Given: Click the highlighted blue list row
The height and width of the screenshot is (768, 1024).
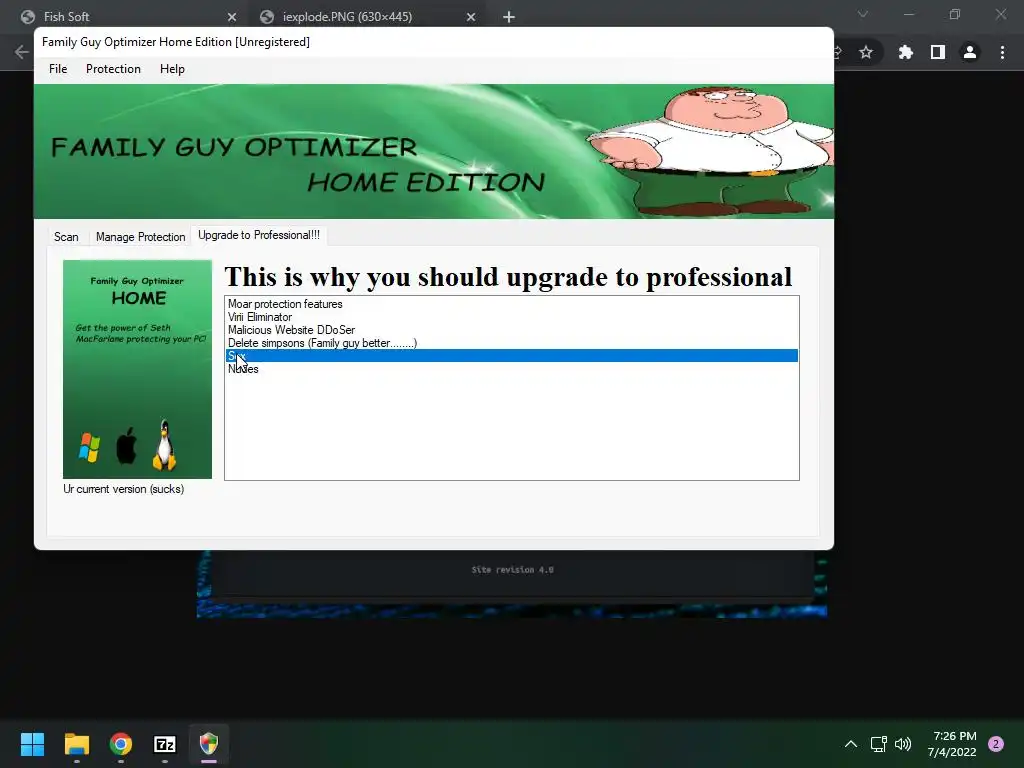Looking at the screenshot, I should [x=511, y=355].
